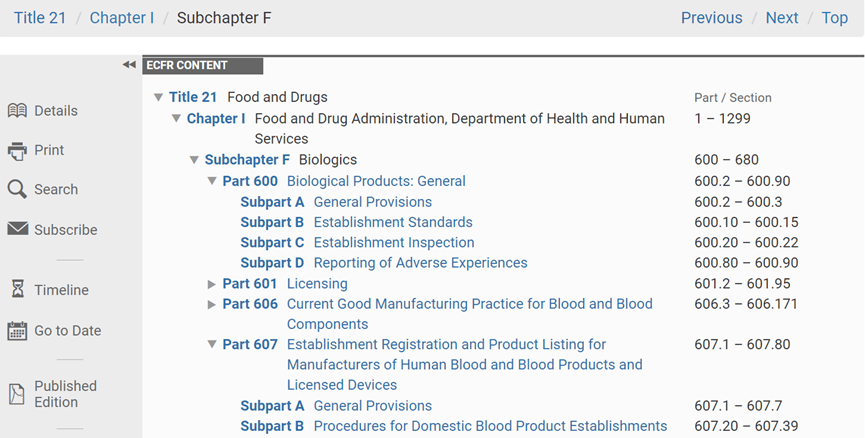
Task: Open Subpart D Reporting of Adverse Experiences
Action: tap(420, 263)
